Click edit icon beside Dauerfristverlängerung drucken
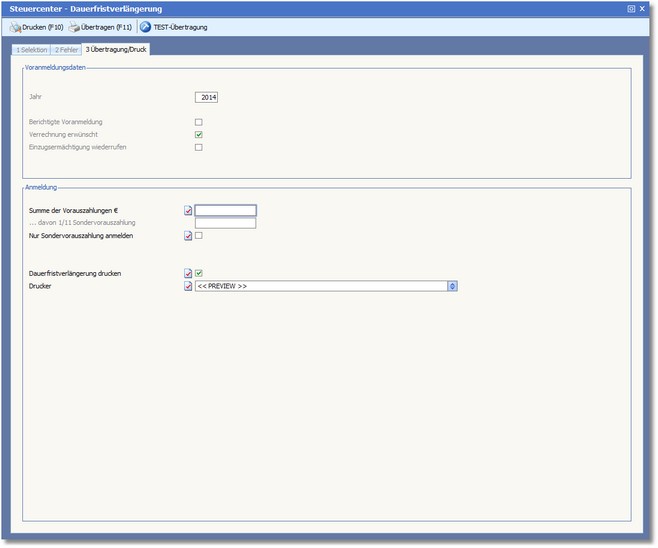This screenshot has height=548, width=658. [x=188, y=273]
